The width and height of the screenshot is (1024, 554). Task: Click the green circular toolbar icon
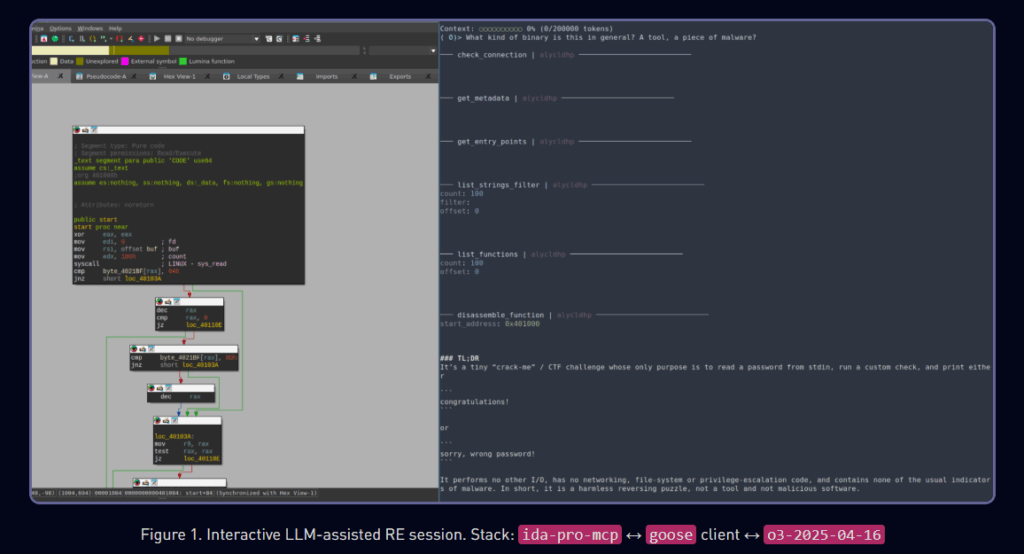coord(55,39)
